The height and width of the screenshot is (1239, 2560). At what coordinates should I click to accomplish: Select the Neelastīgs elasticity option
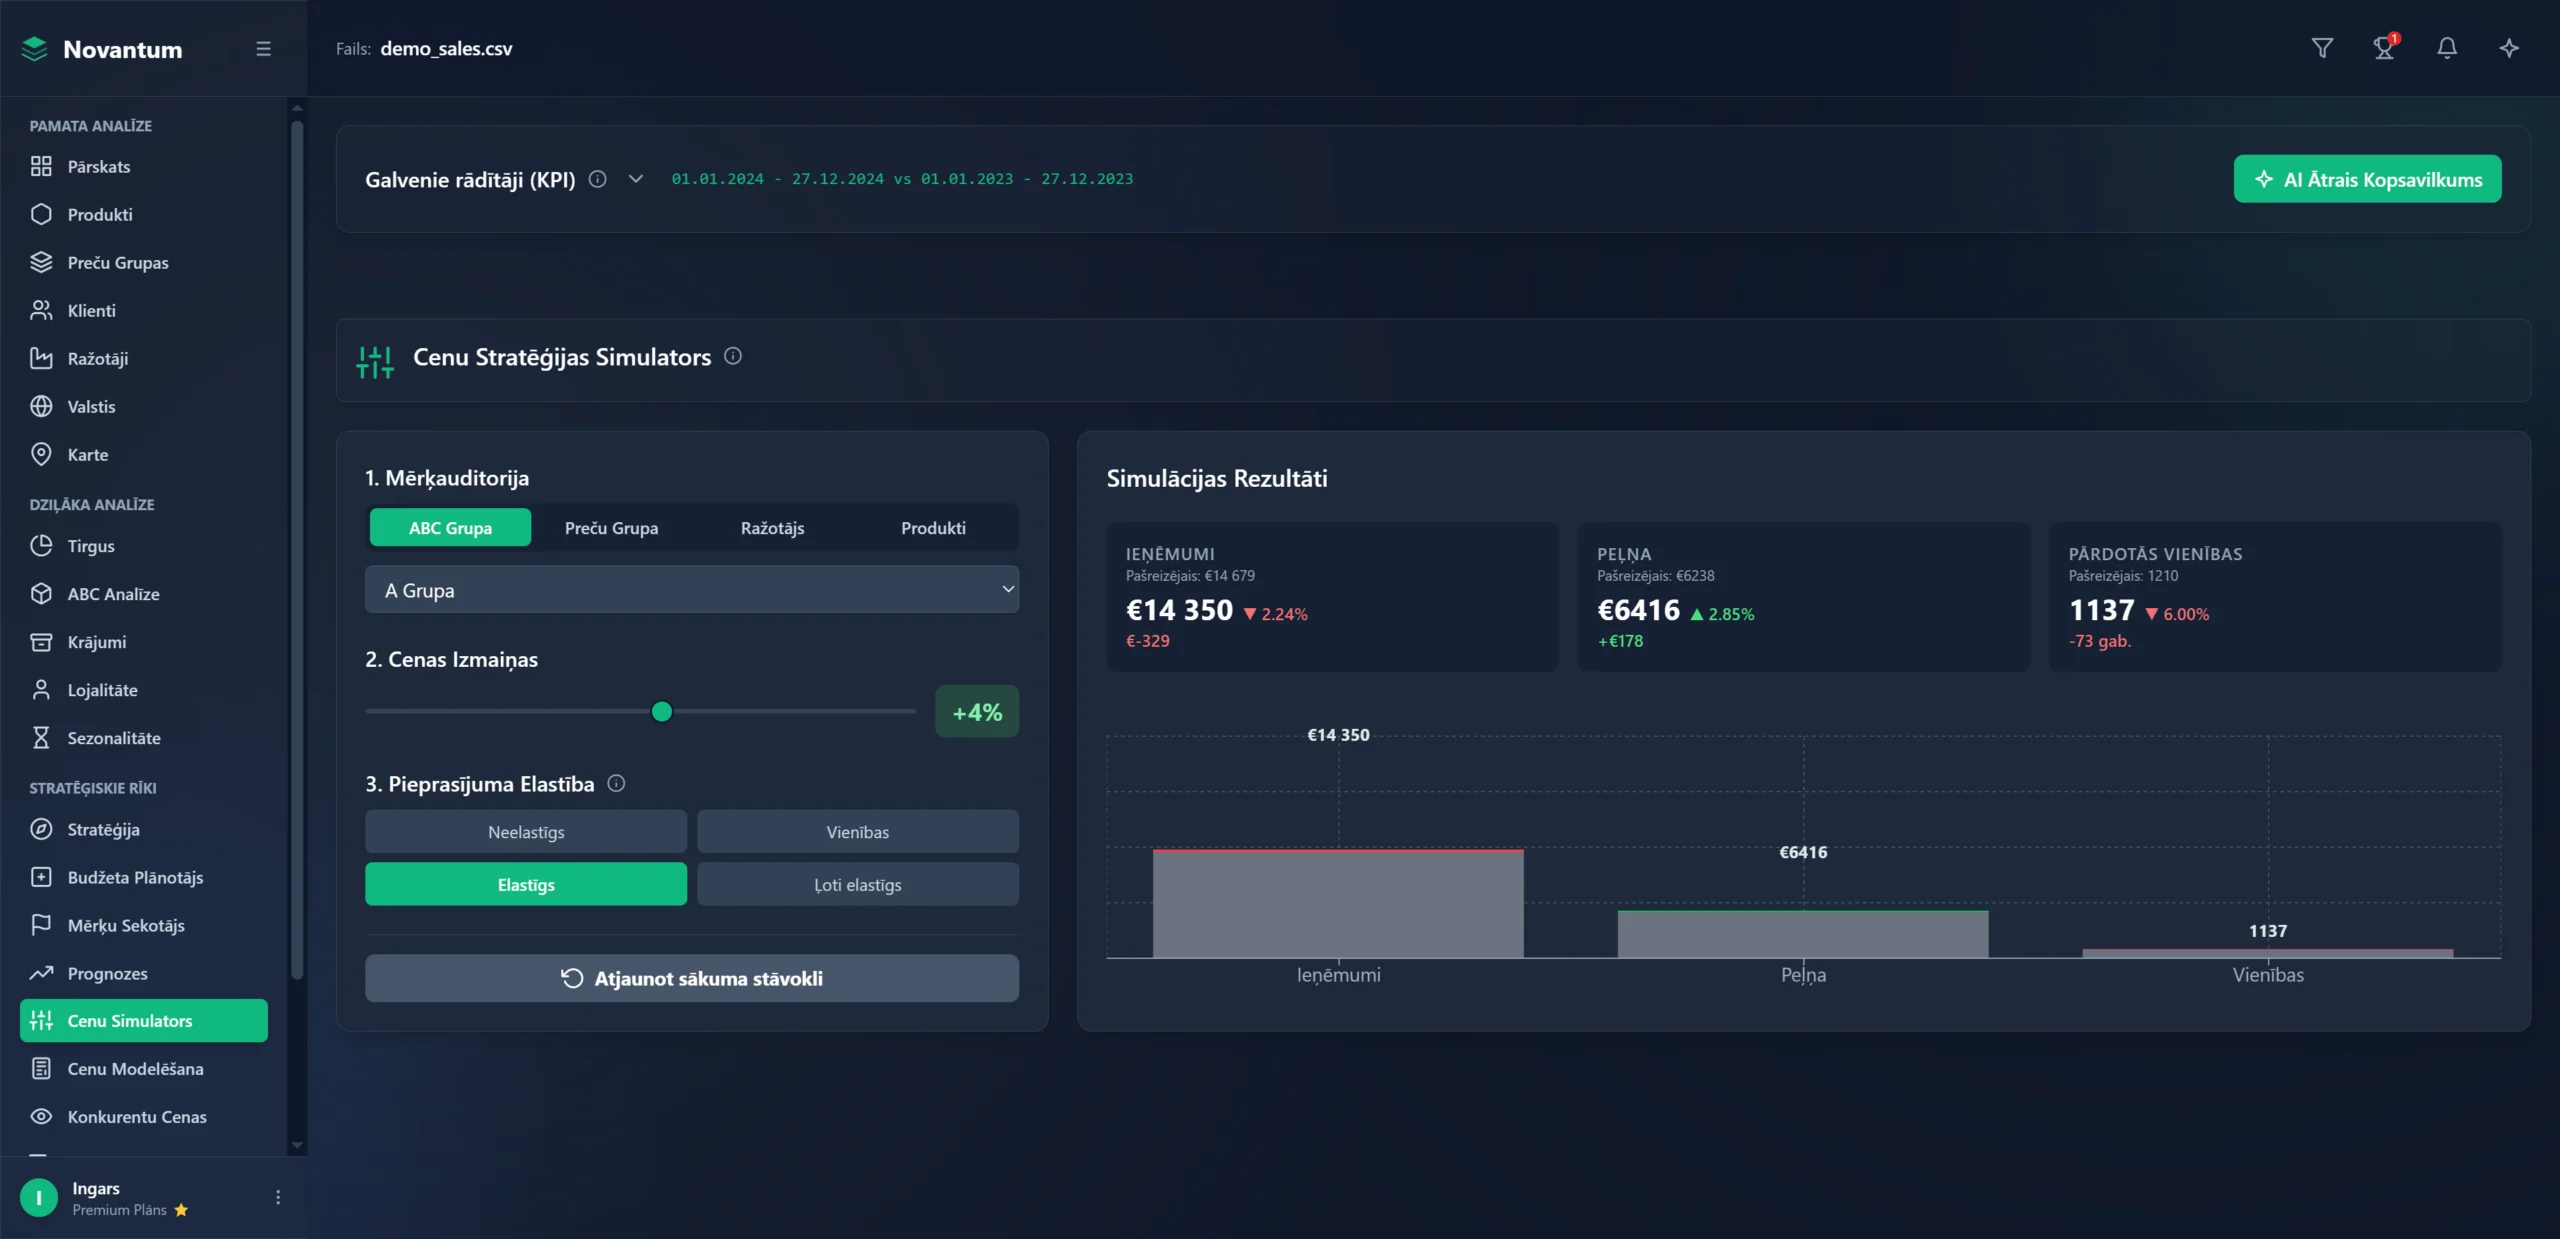pos(526,832)
